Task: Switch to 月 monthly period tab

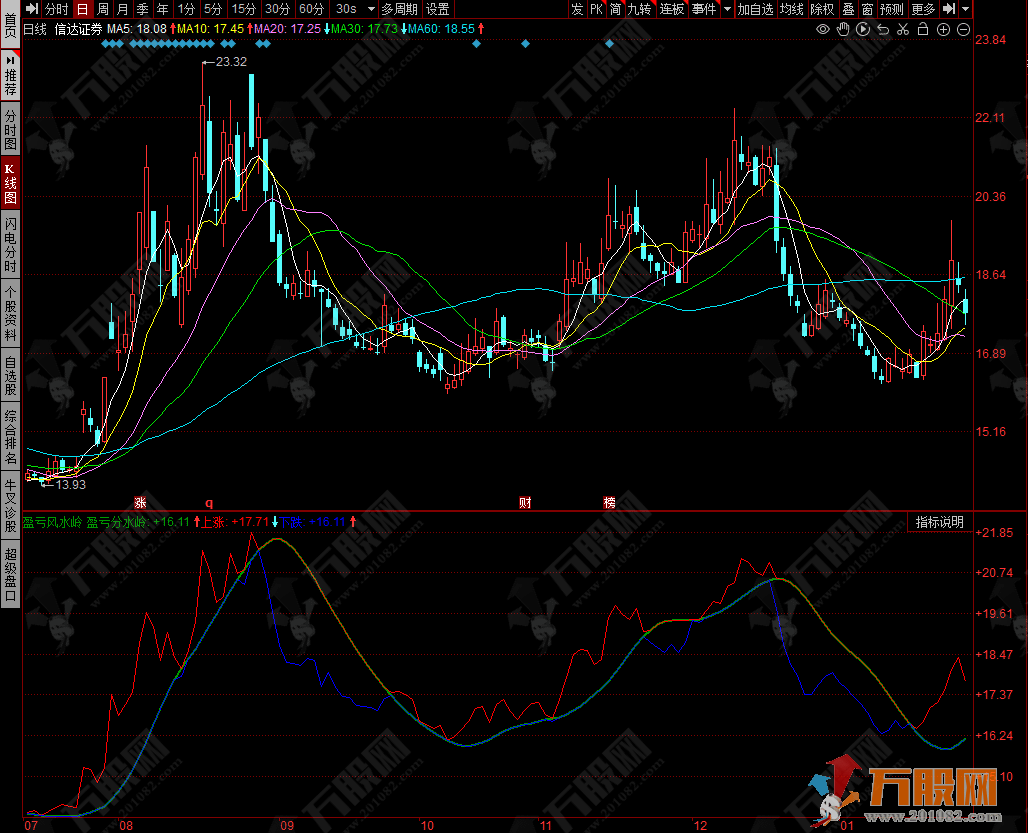Action: 123,9
